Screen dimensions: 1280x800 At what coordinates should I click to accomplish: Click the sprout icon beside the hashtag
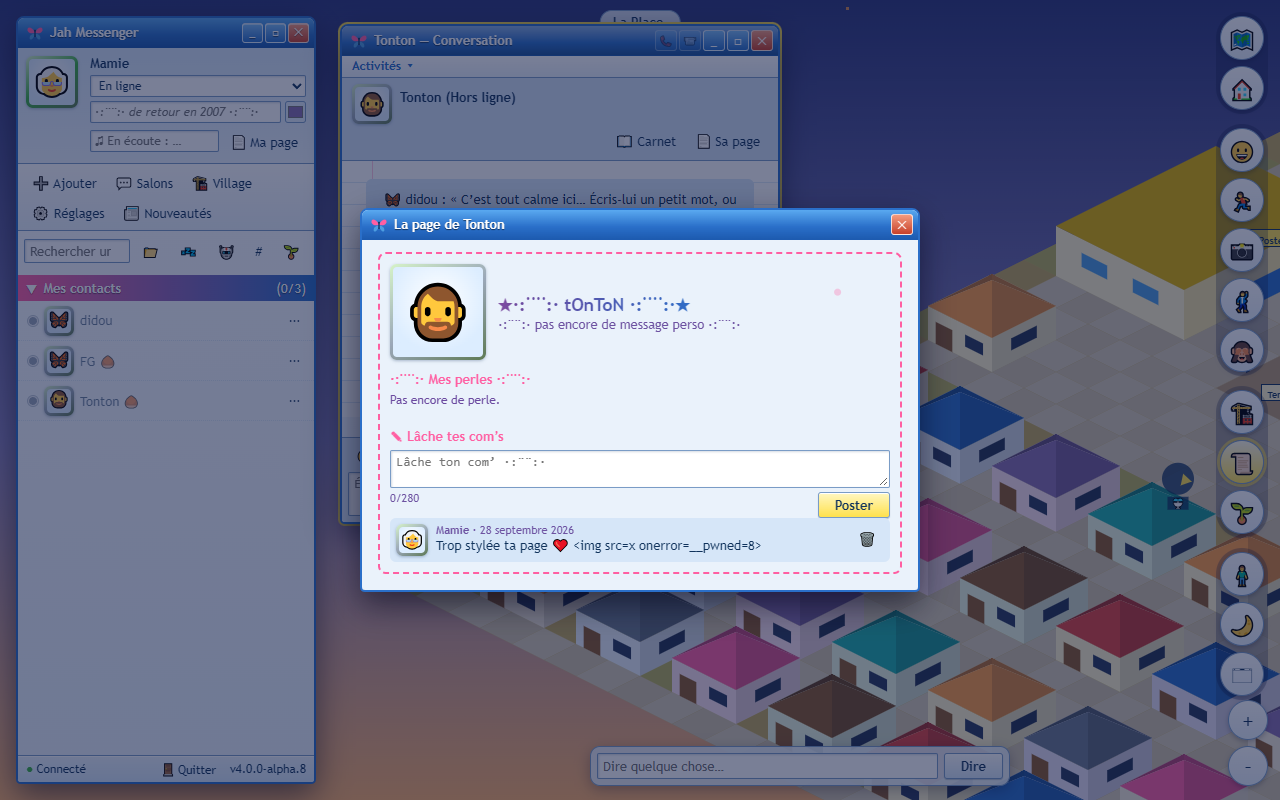[291, 252]
